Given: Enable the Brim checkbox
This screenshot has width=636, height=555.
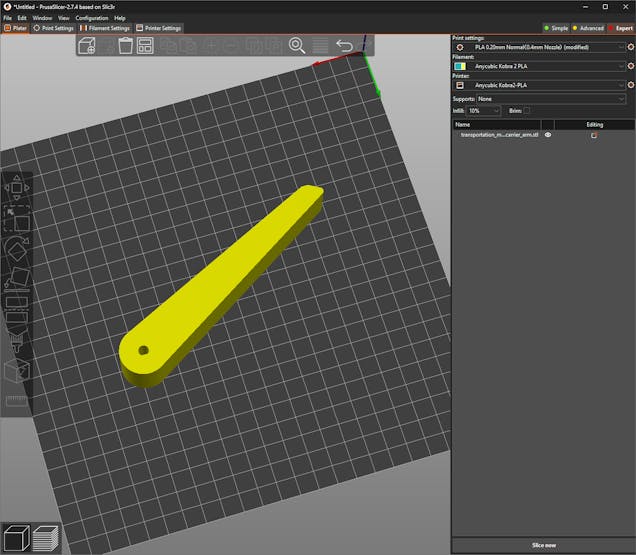Looking at the screenshot, I should (527, 111).
